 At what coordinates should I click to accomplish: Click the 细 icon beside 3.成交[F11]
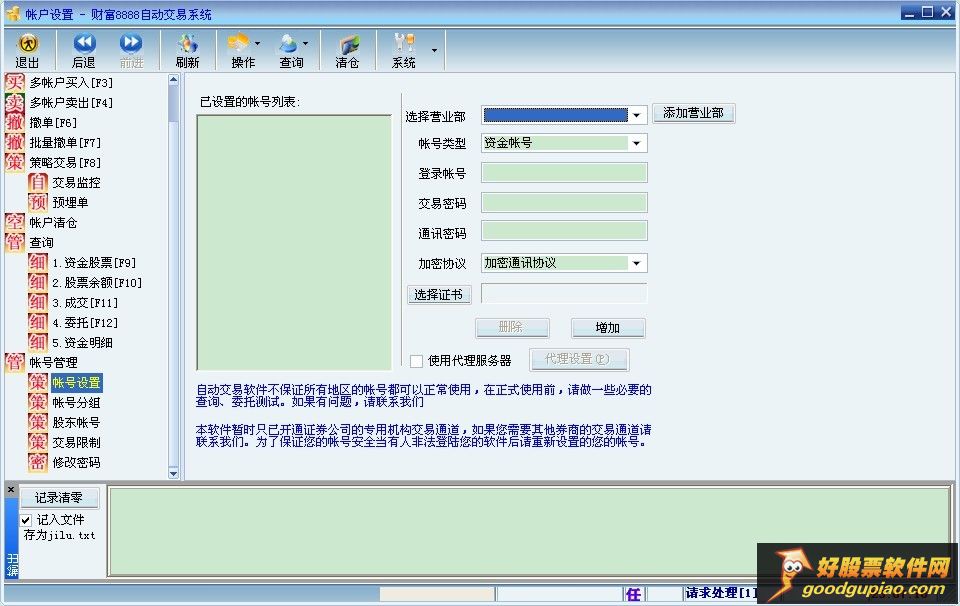click(x=38, y=302)
